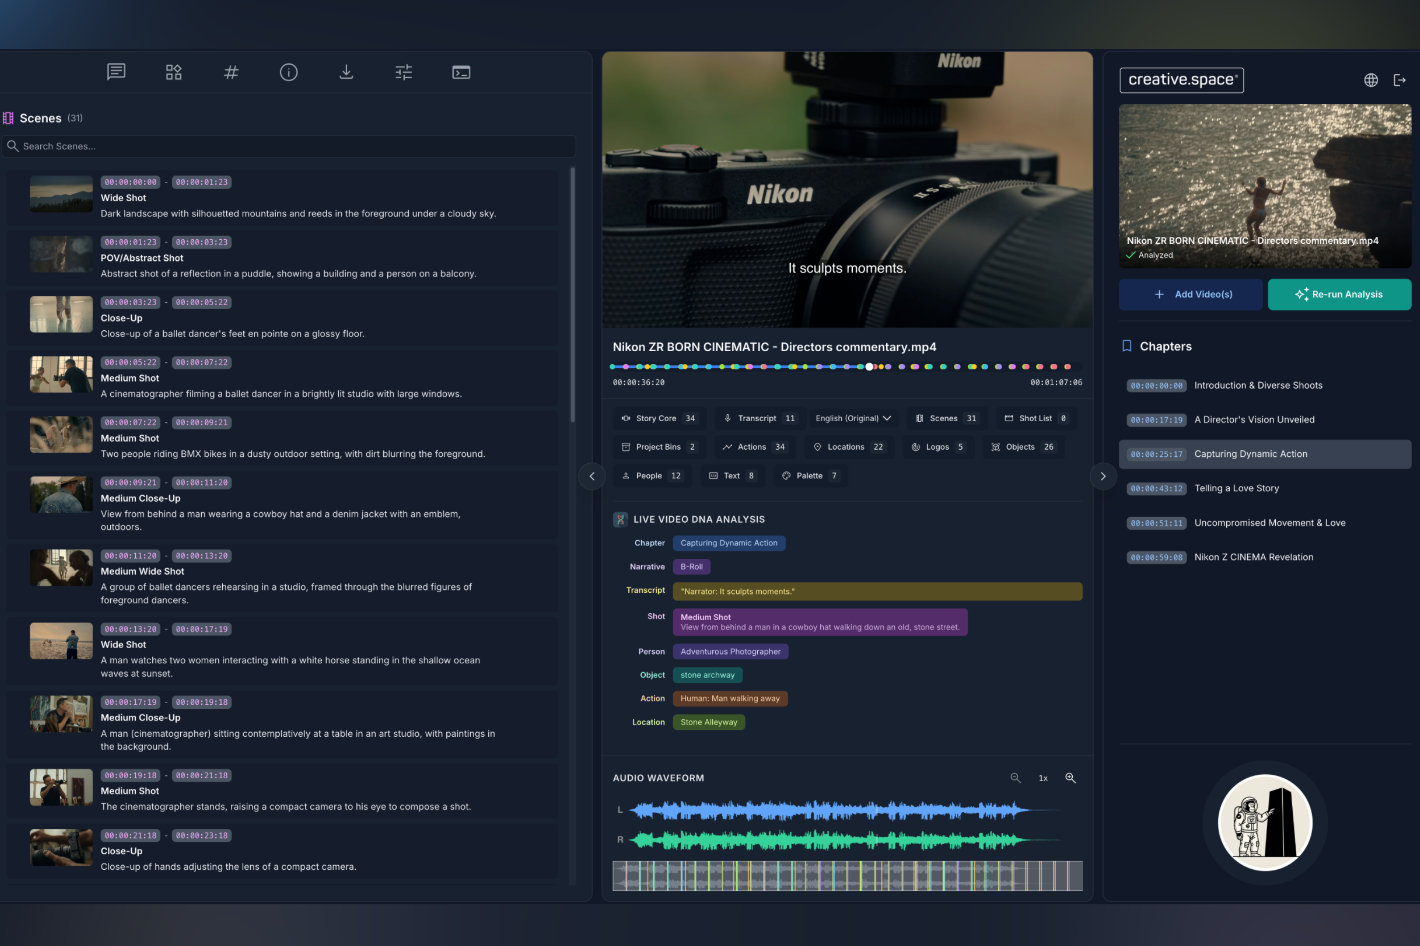
Task: Click the Add Video(s) button
Action: click(x=1191, y=294)
